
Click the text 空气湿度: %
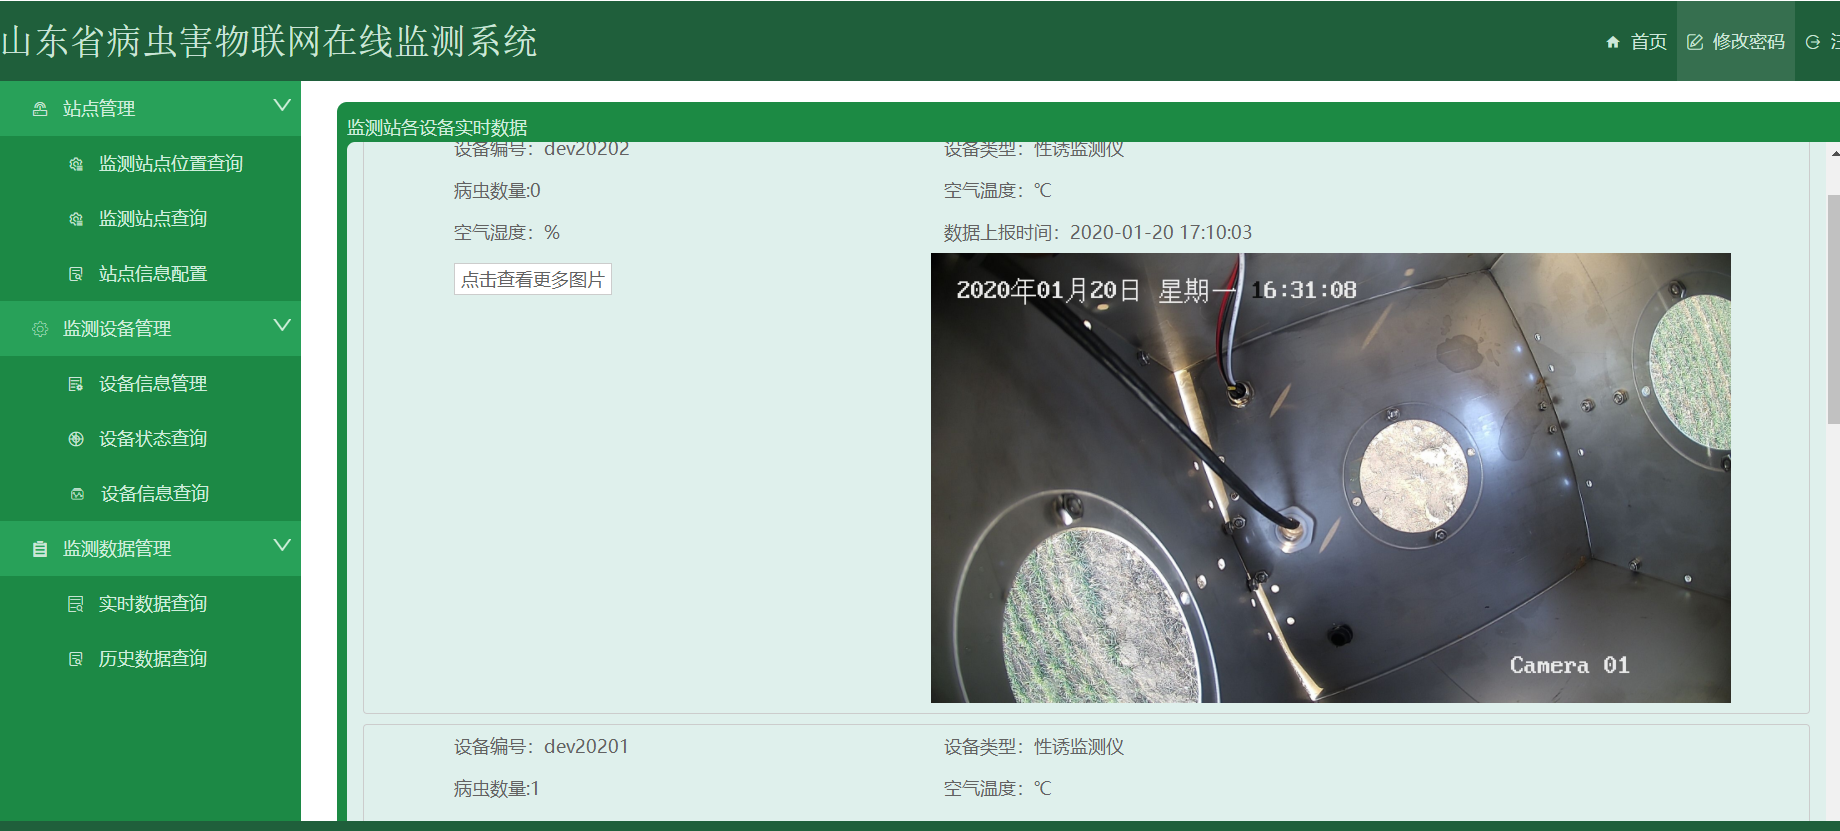coord(507,233)
